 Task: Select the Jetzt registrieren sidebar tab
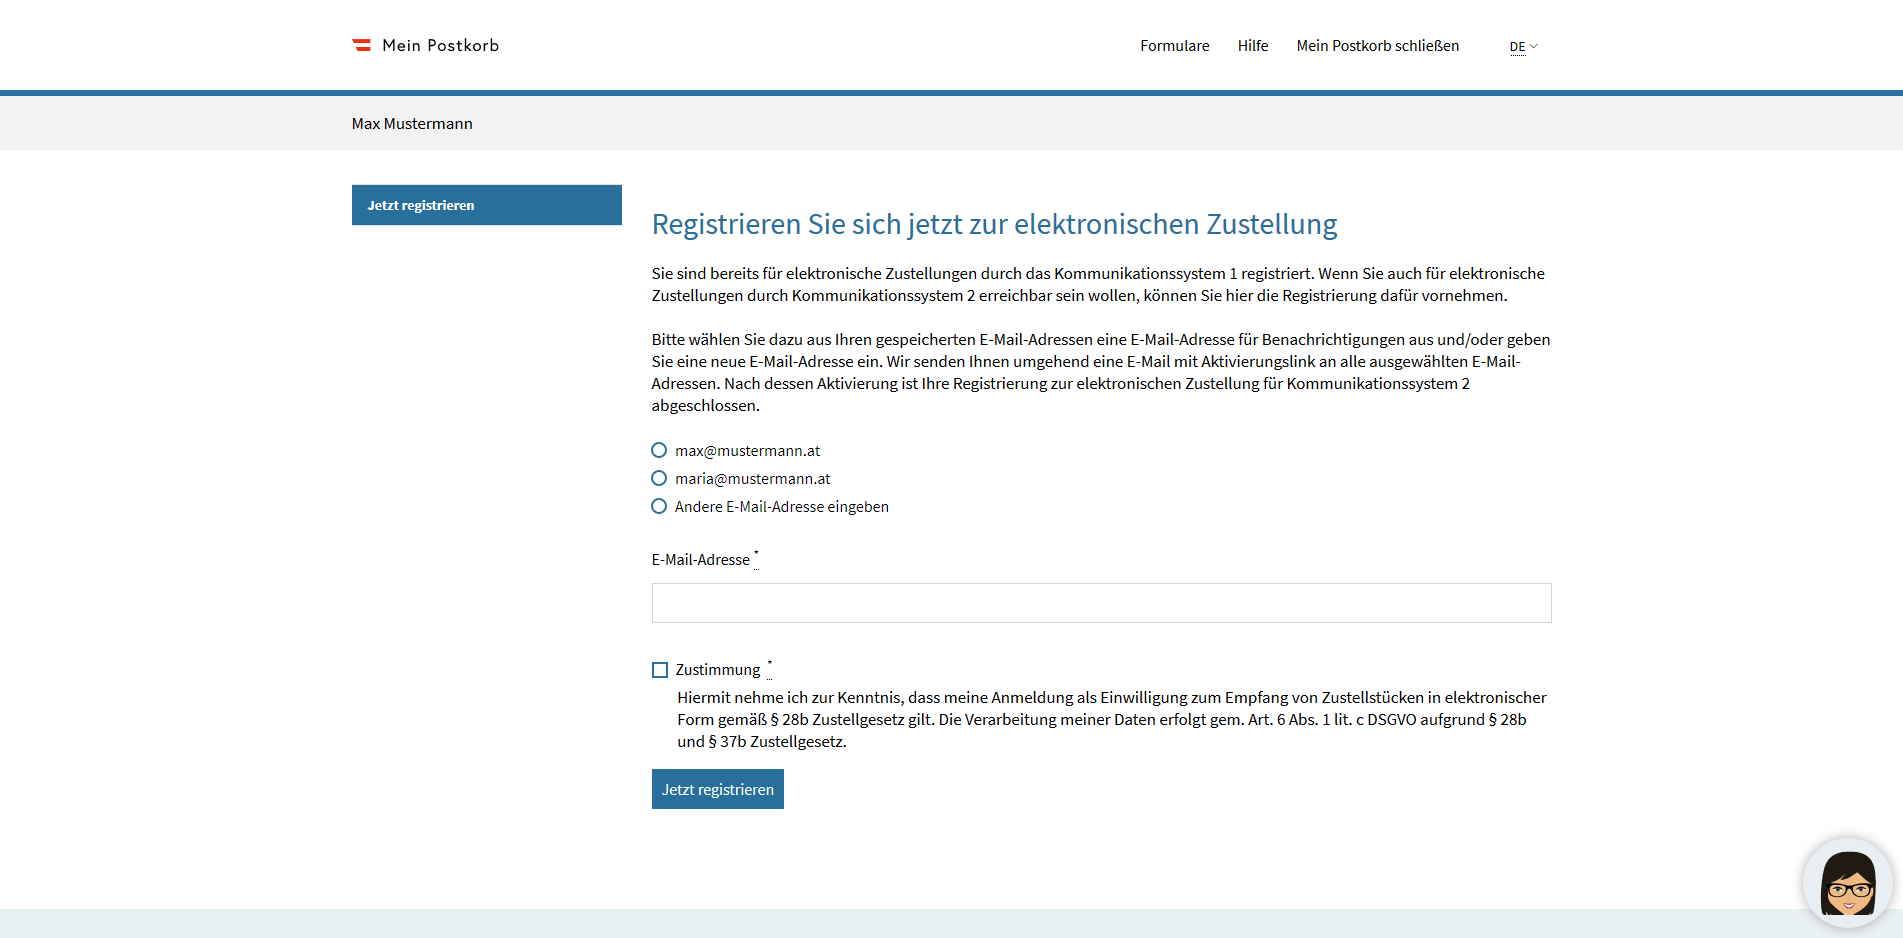tap(487, 205)
